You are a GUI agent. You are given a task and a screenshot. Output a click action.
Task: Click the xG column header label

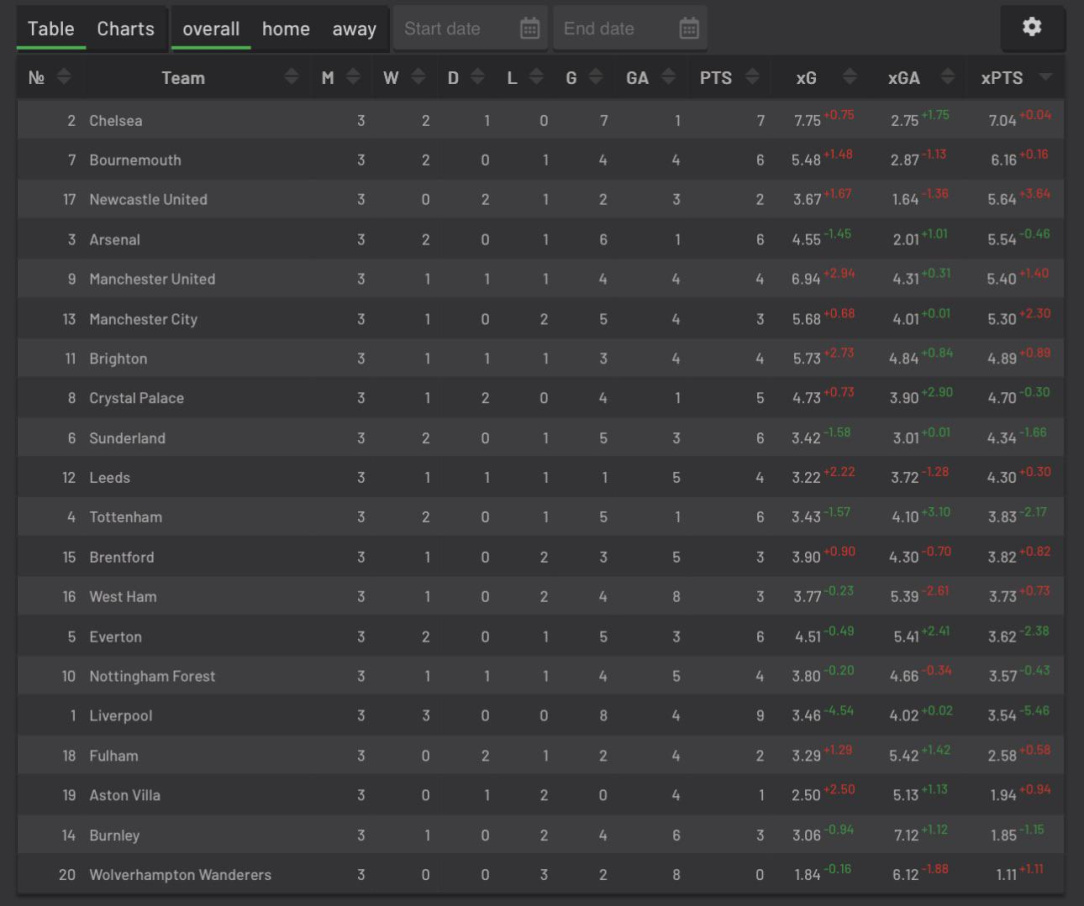coord(806,78)
